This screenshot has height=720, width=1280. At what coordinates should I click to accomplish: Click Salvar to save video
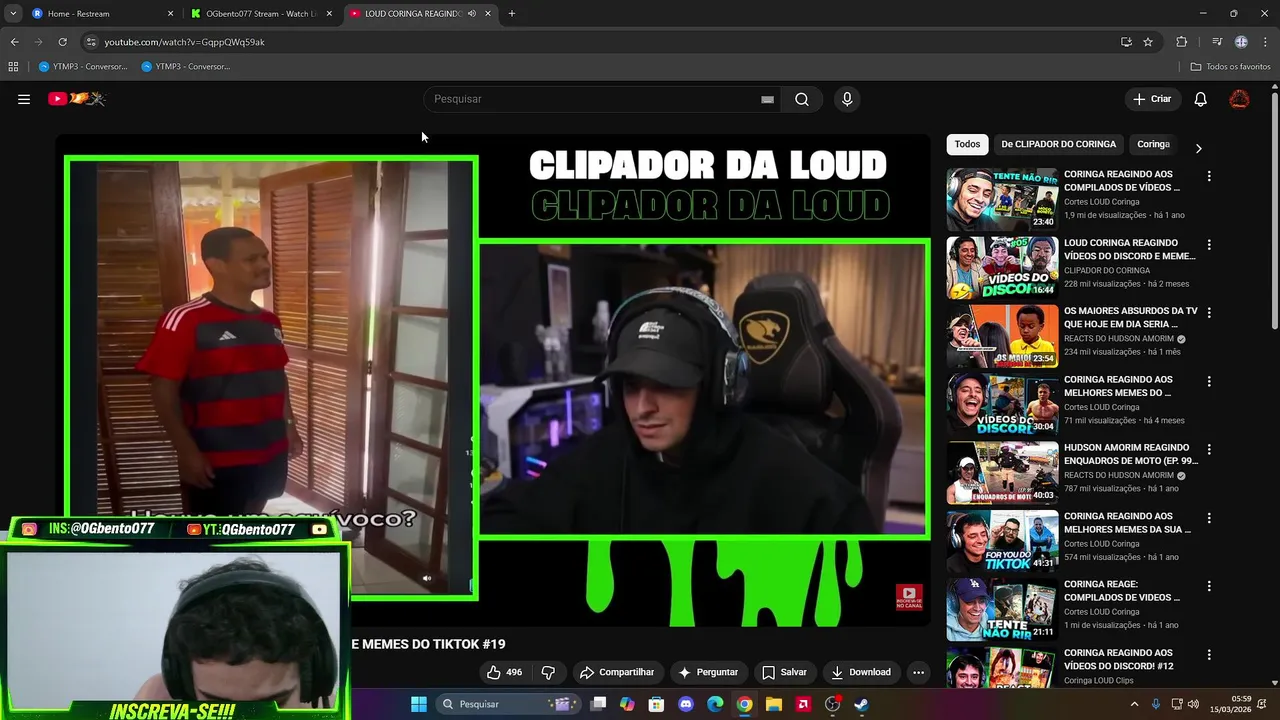tap(784, 672)
